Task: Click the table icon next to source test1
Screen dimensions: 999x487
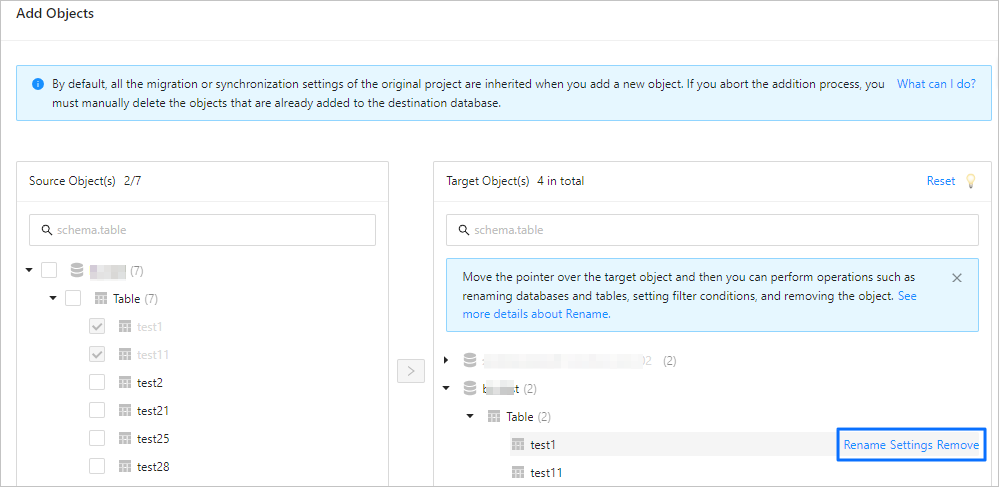Action: click(125, 326)
